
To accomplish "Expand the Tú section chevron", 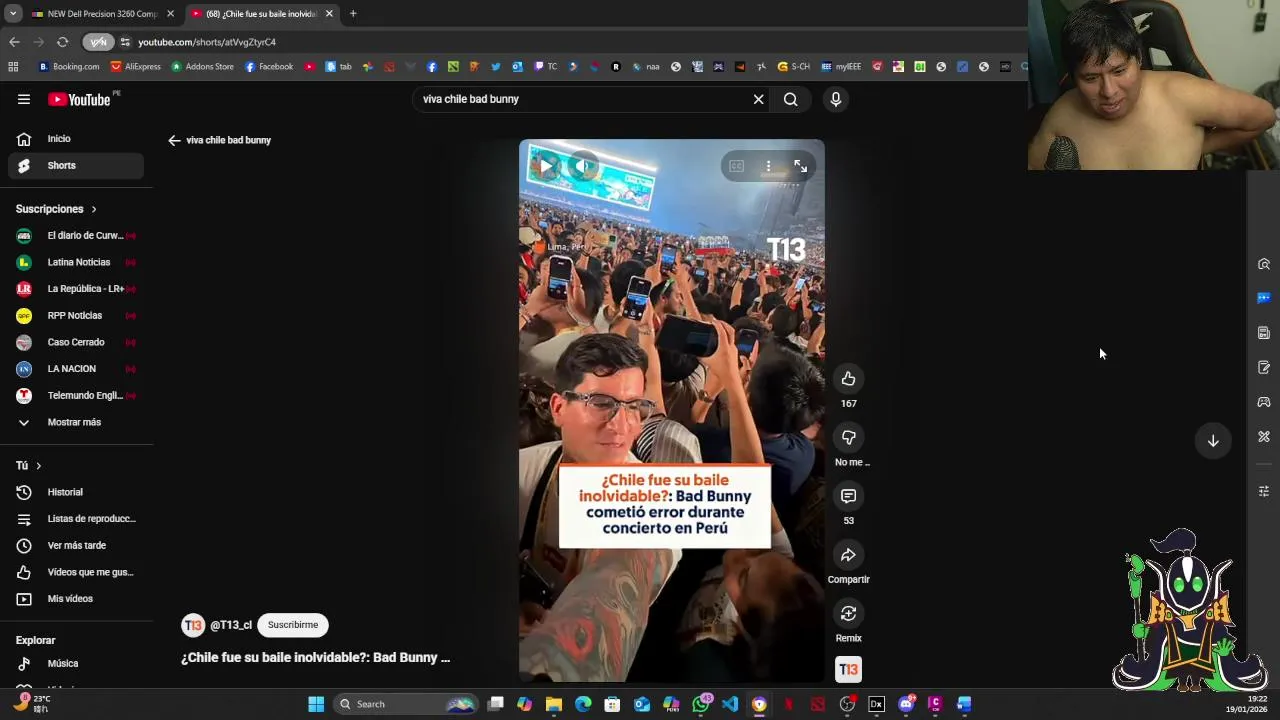I will coord(38,466).
